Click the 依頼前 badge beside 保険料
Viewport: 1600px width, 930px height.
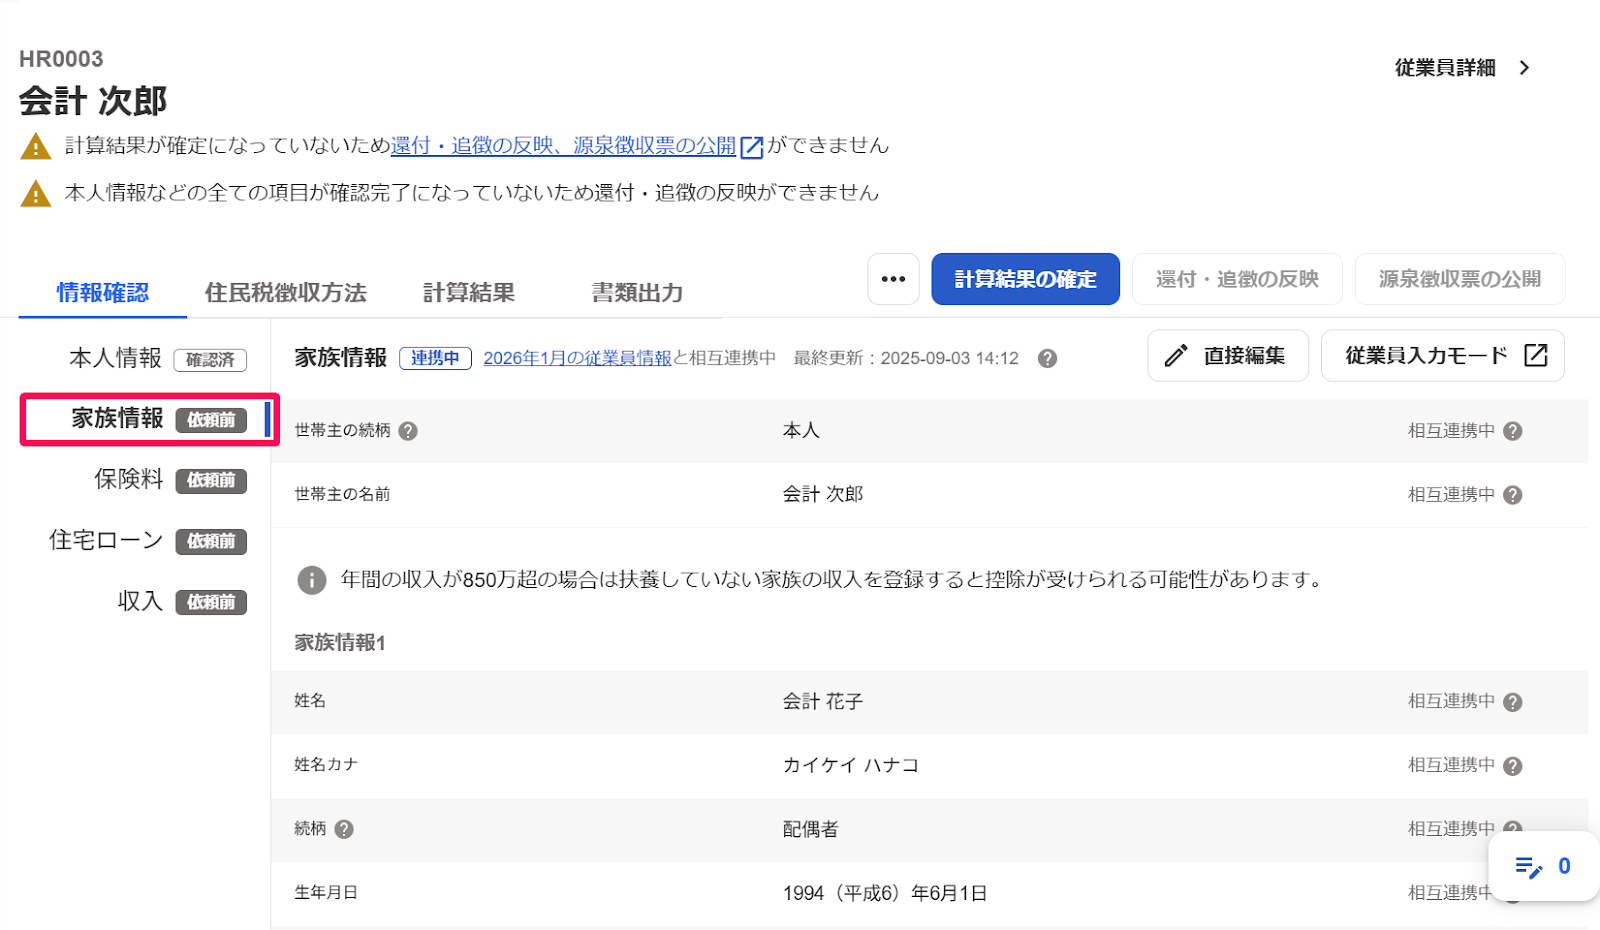click(211, 481)
